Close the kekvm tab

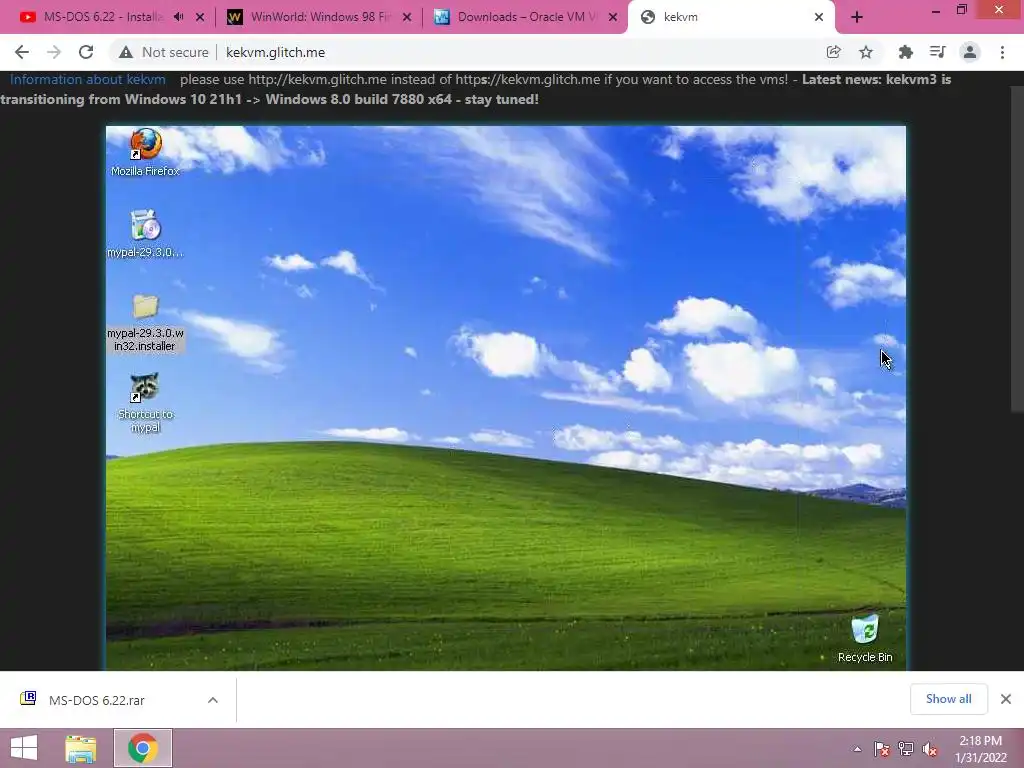pyautogui.click(x=819, y=17)
